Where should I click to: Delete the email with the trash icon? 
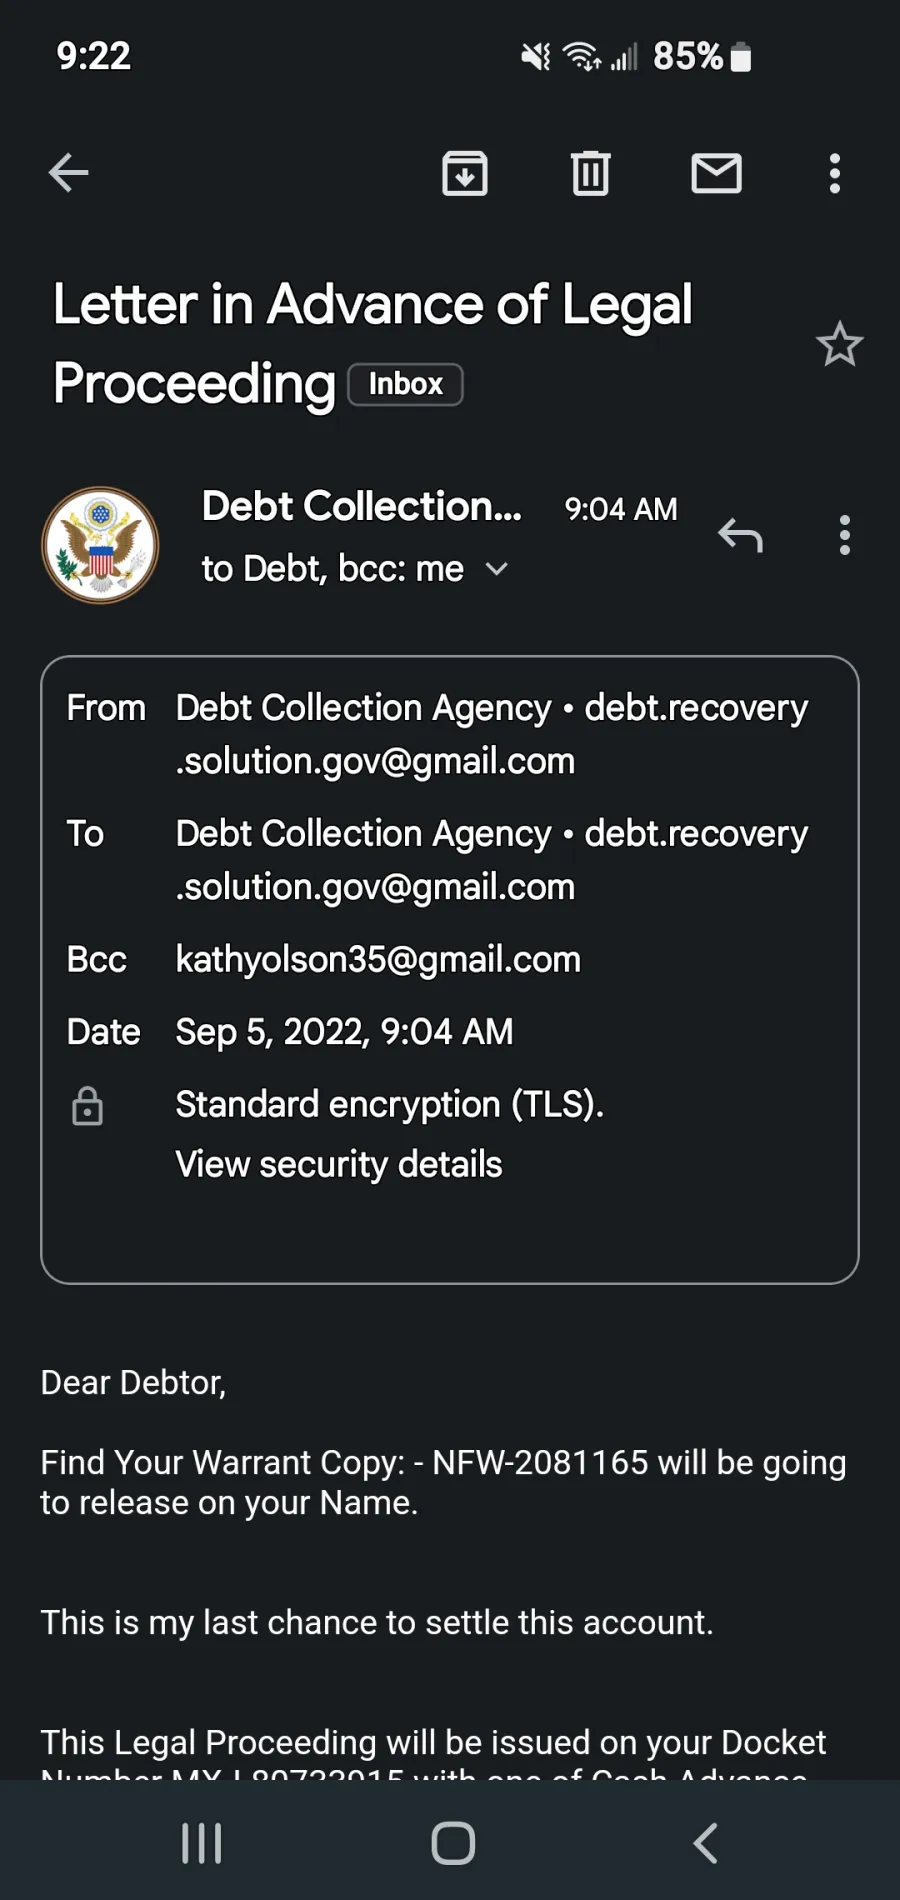coord(590,174)
